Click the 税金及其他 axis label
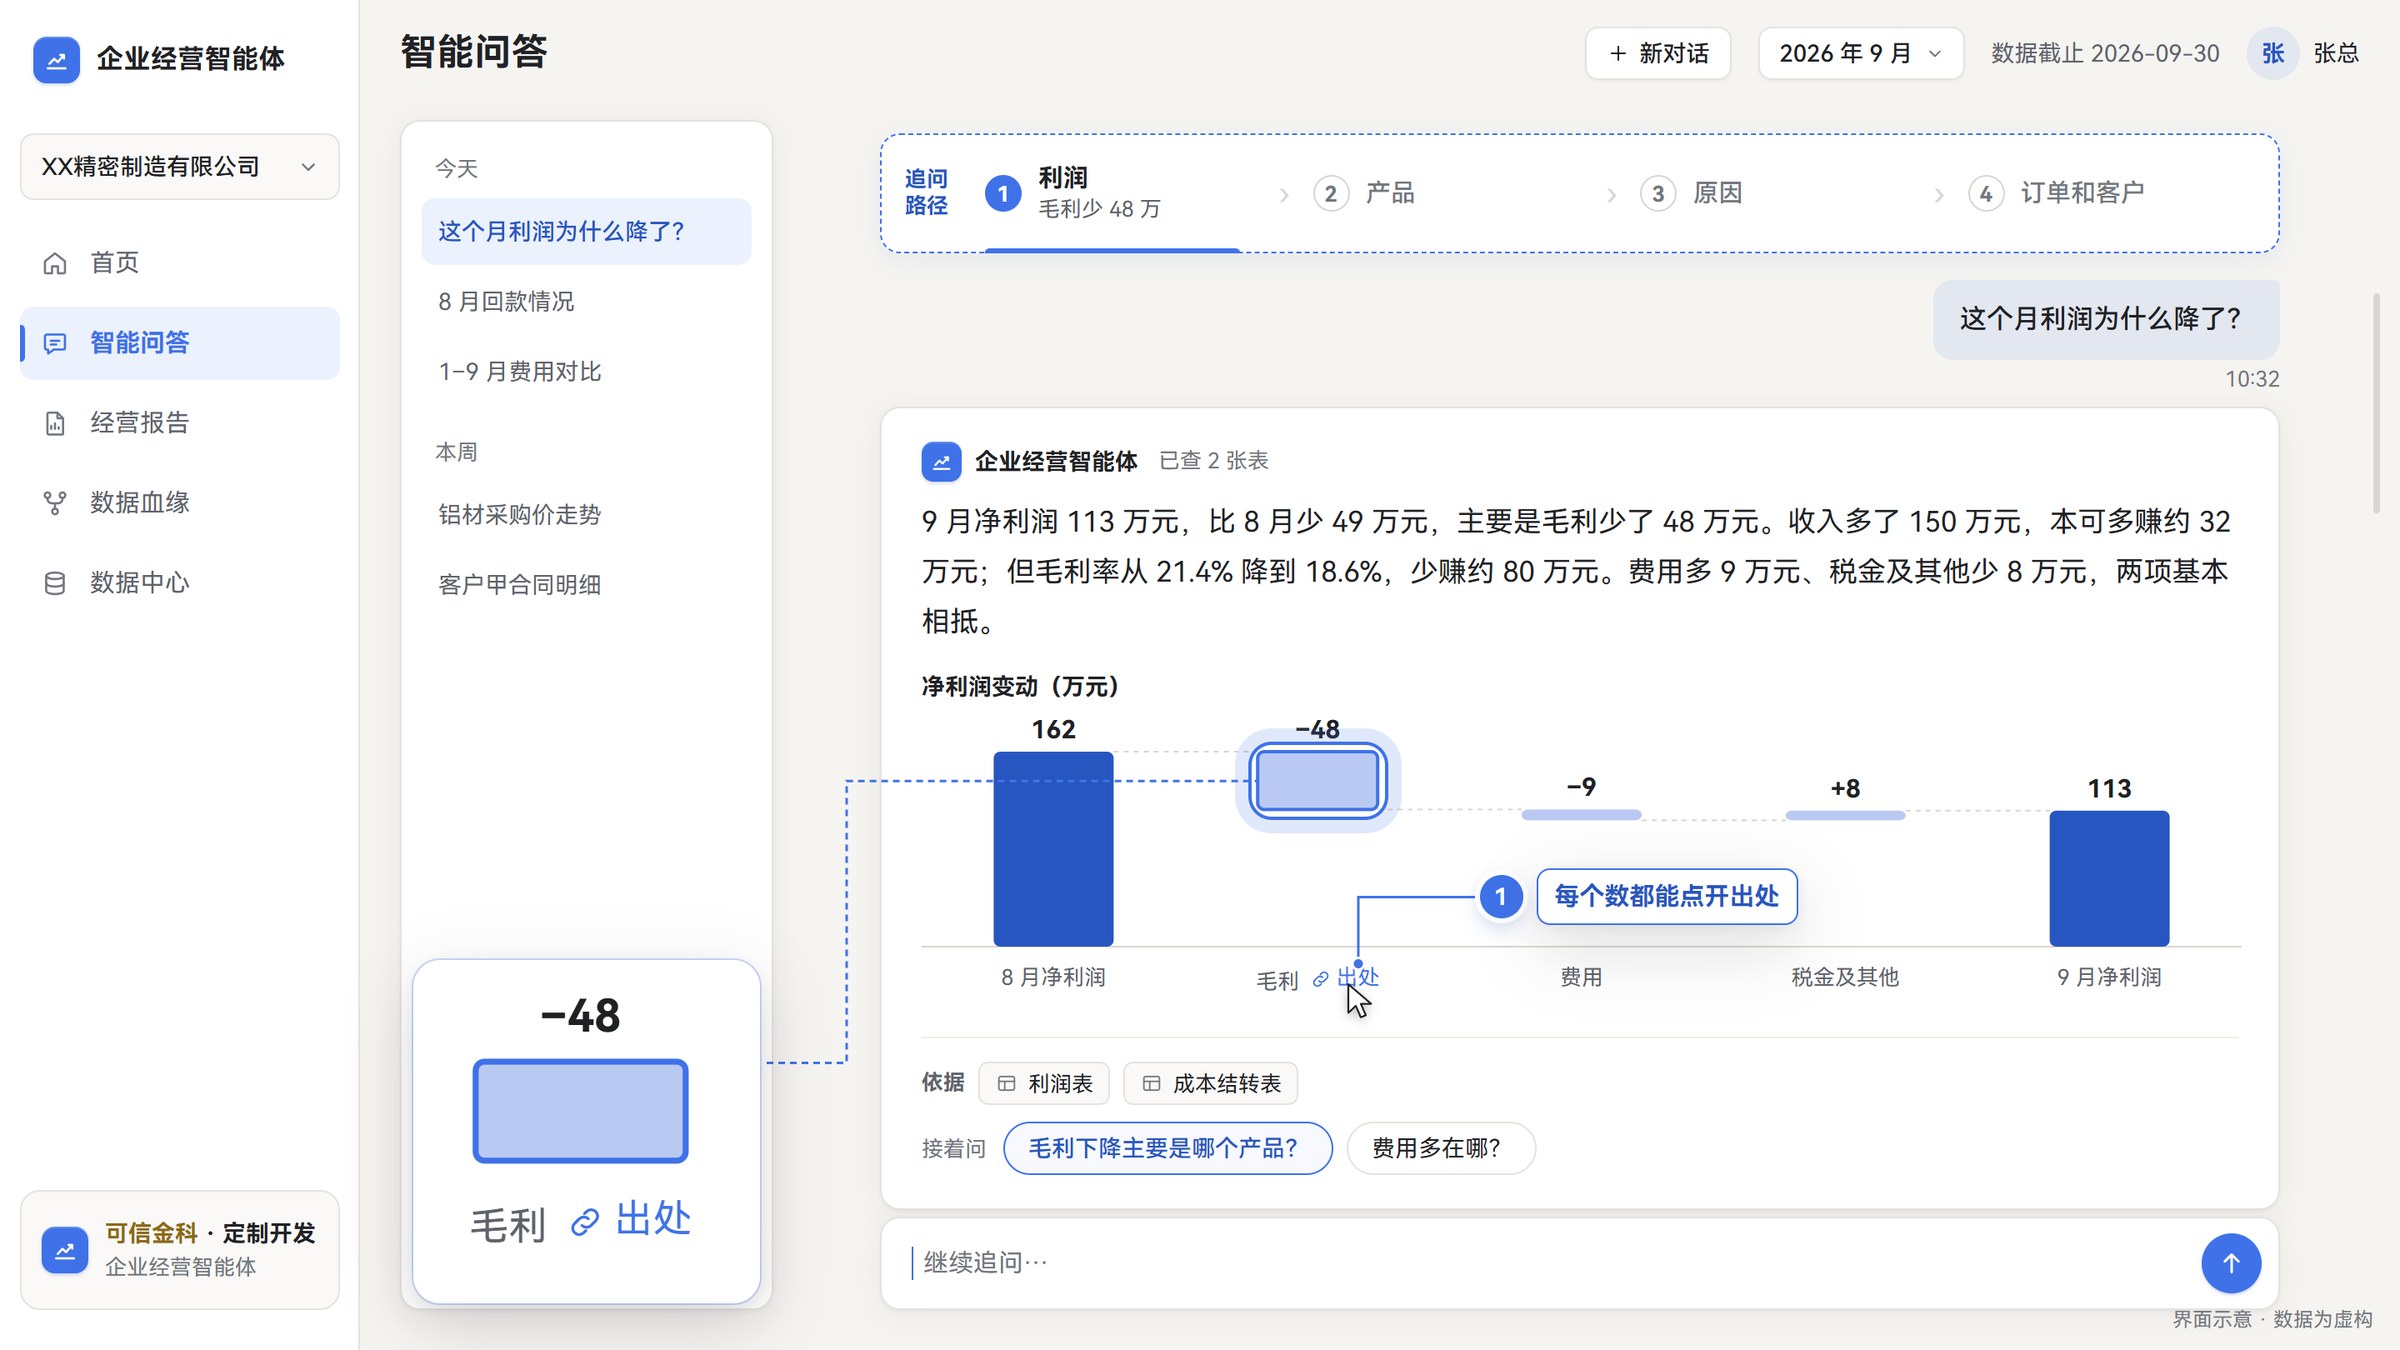2400x1350 pixels. (x=1845, y=977)
